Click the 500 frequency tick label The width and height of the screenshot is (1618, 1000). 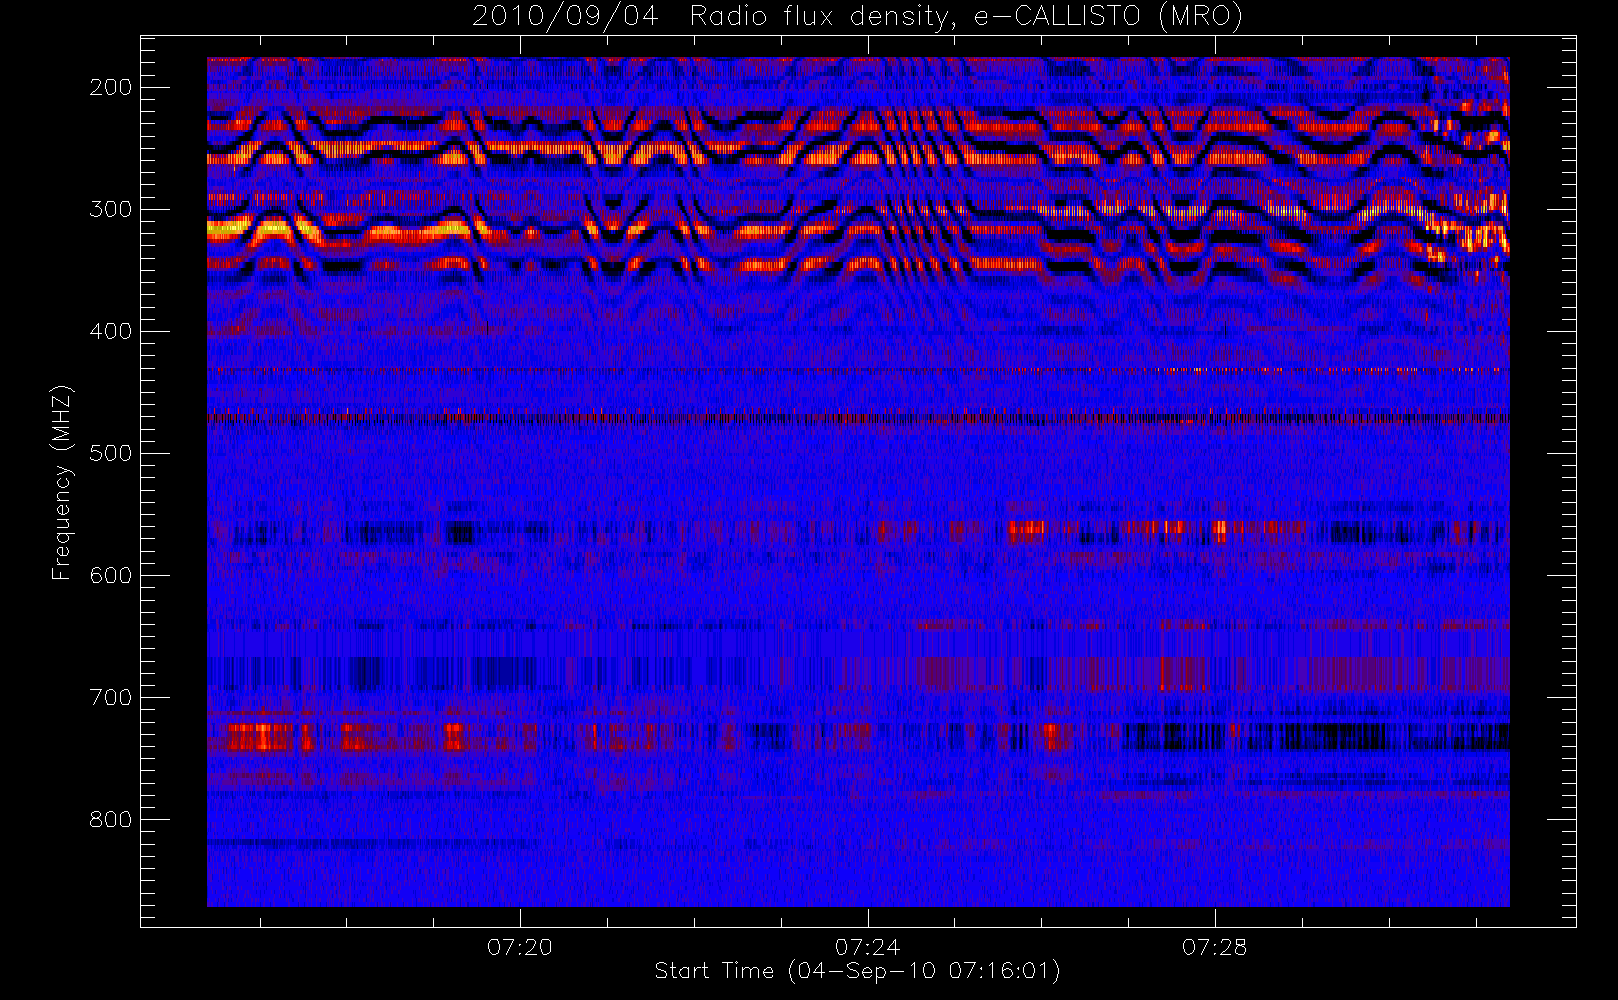click(111, 453)
